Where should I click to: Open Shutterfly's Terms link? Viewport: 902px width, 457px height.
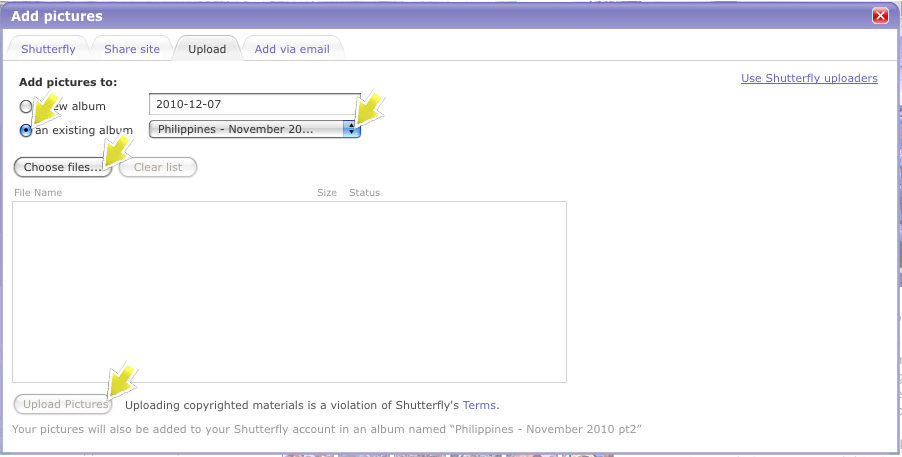click(x=479, y=405)
